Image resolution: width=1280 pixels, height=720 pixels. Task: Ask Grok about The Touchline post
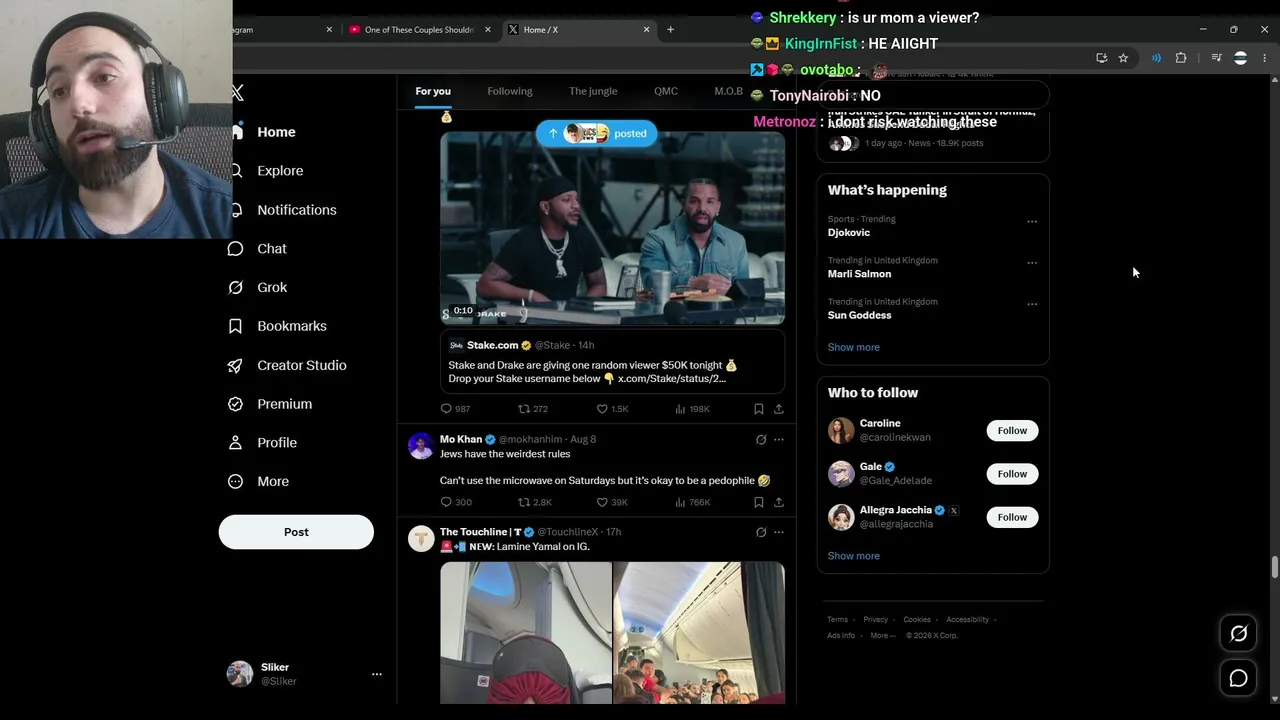point(761,532)
